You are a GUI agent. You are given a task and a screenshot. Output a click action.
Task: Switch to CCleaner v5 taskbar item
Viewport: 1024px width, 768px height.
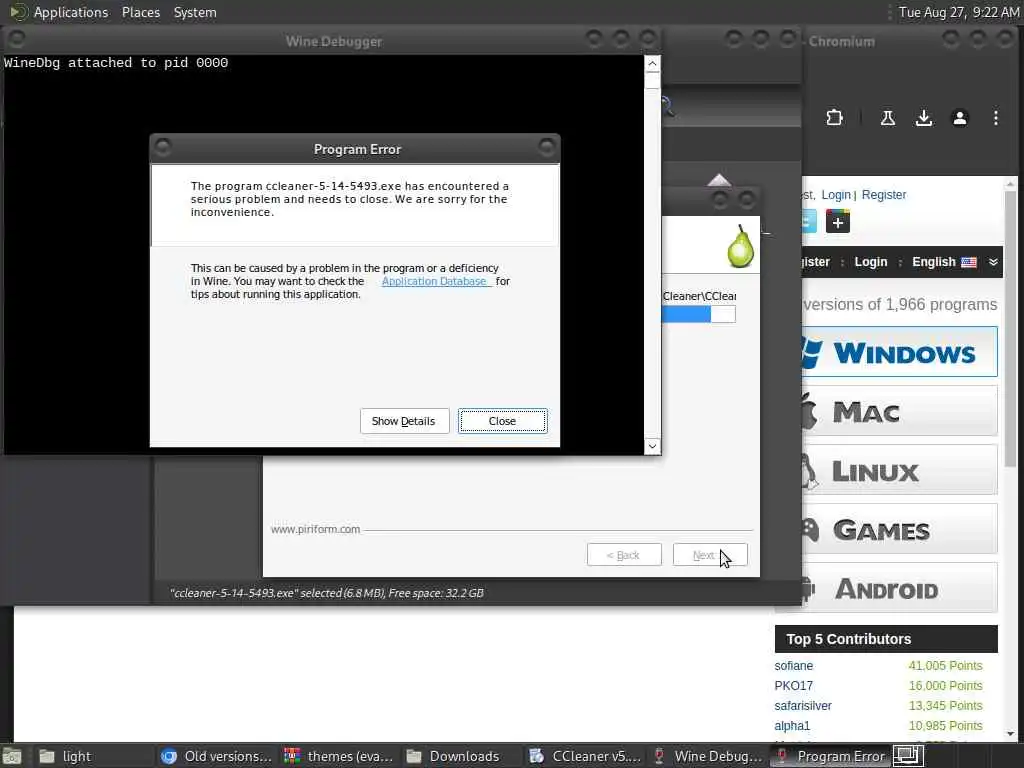click(584, 756)
